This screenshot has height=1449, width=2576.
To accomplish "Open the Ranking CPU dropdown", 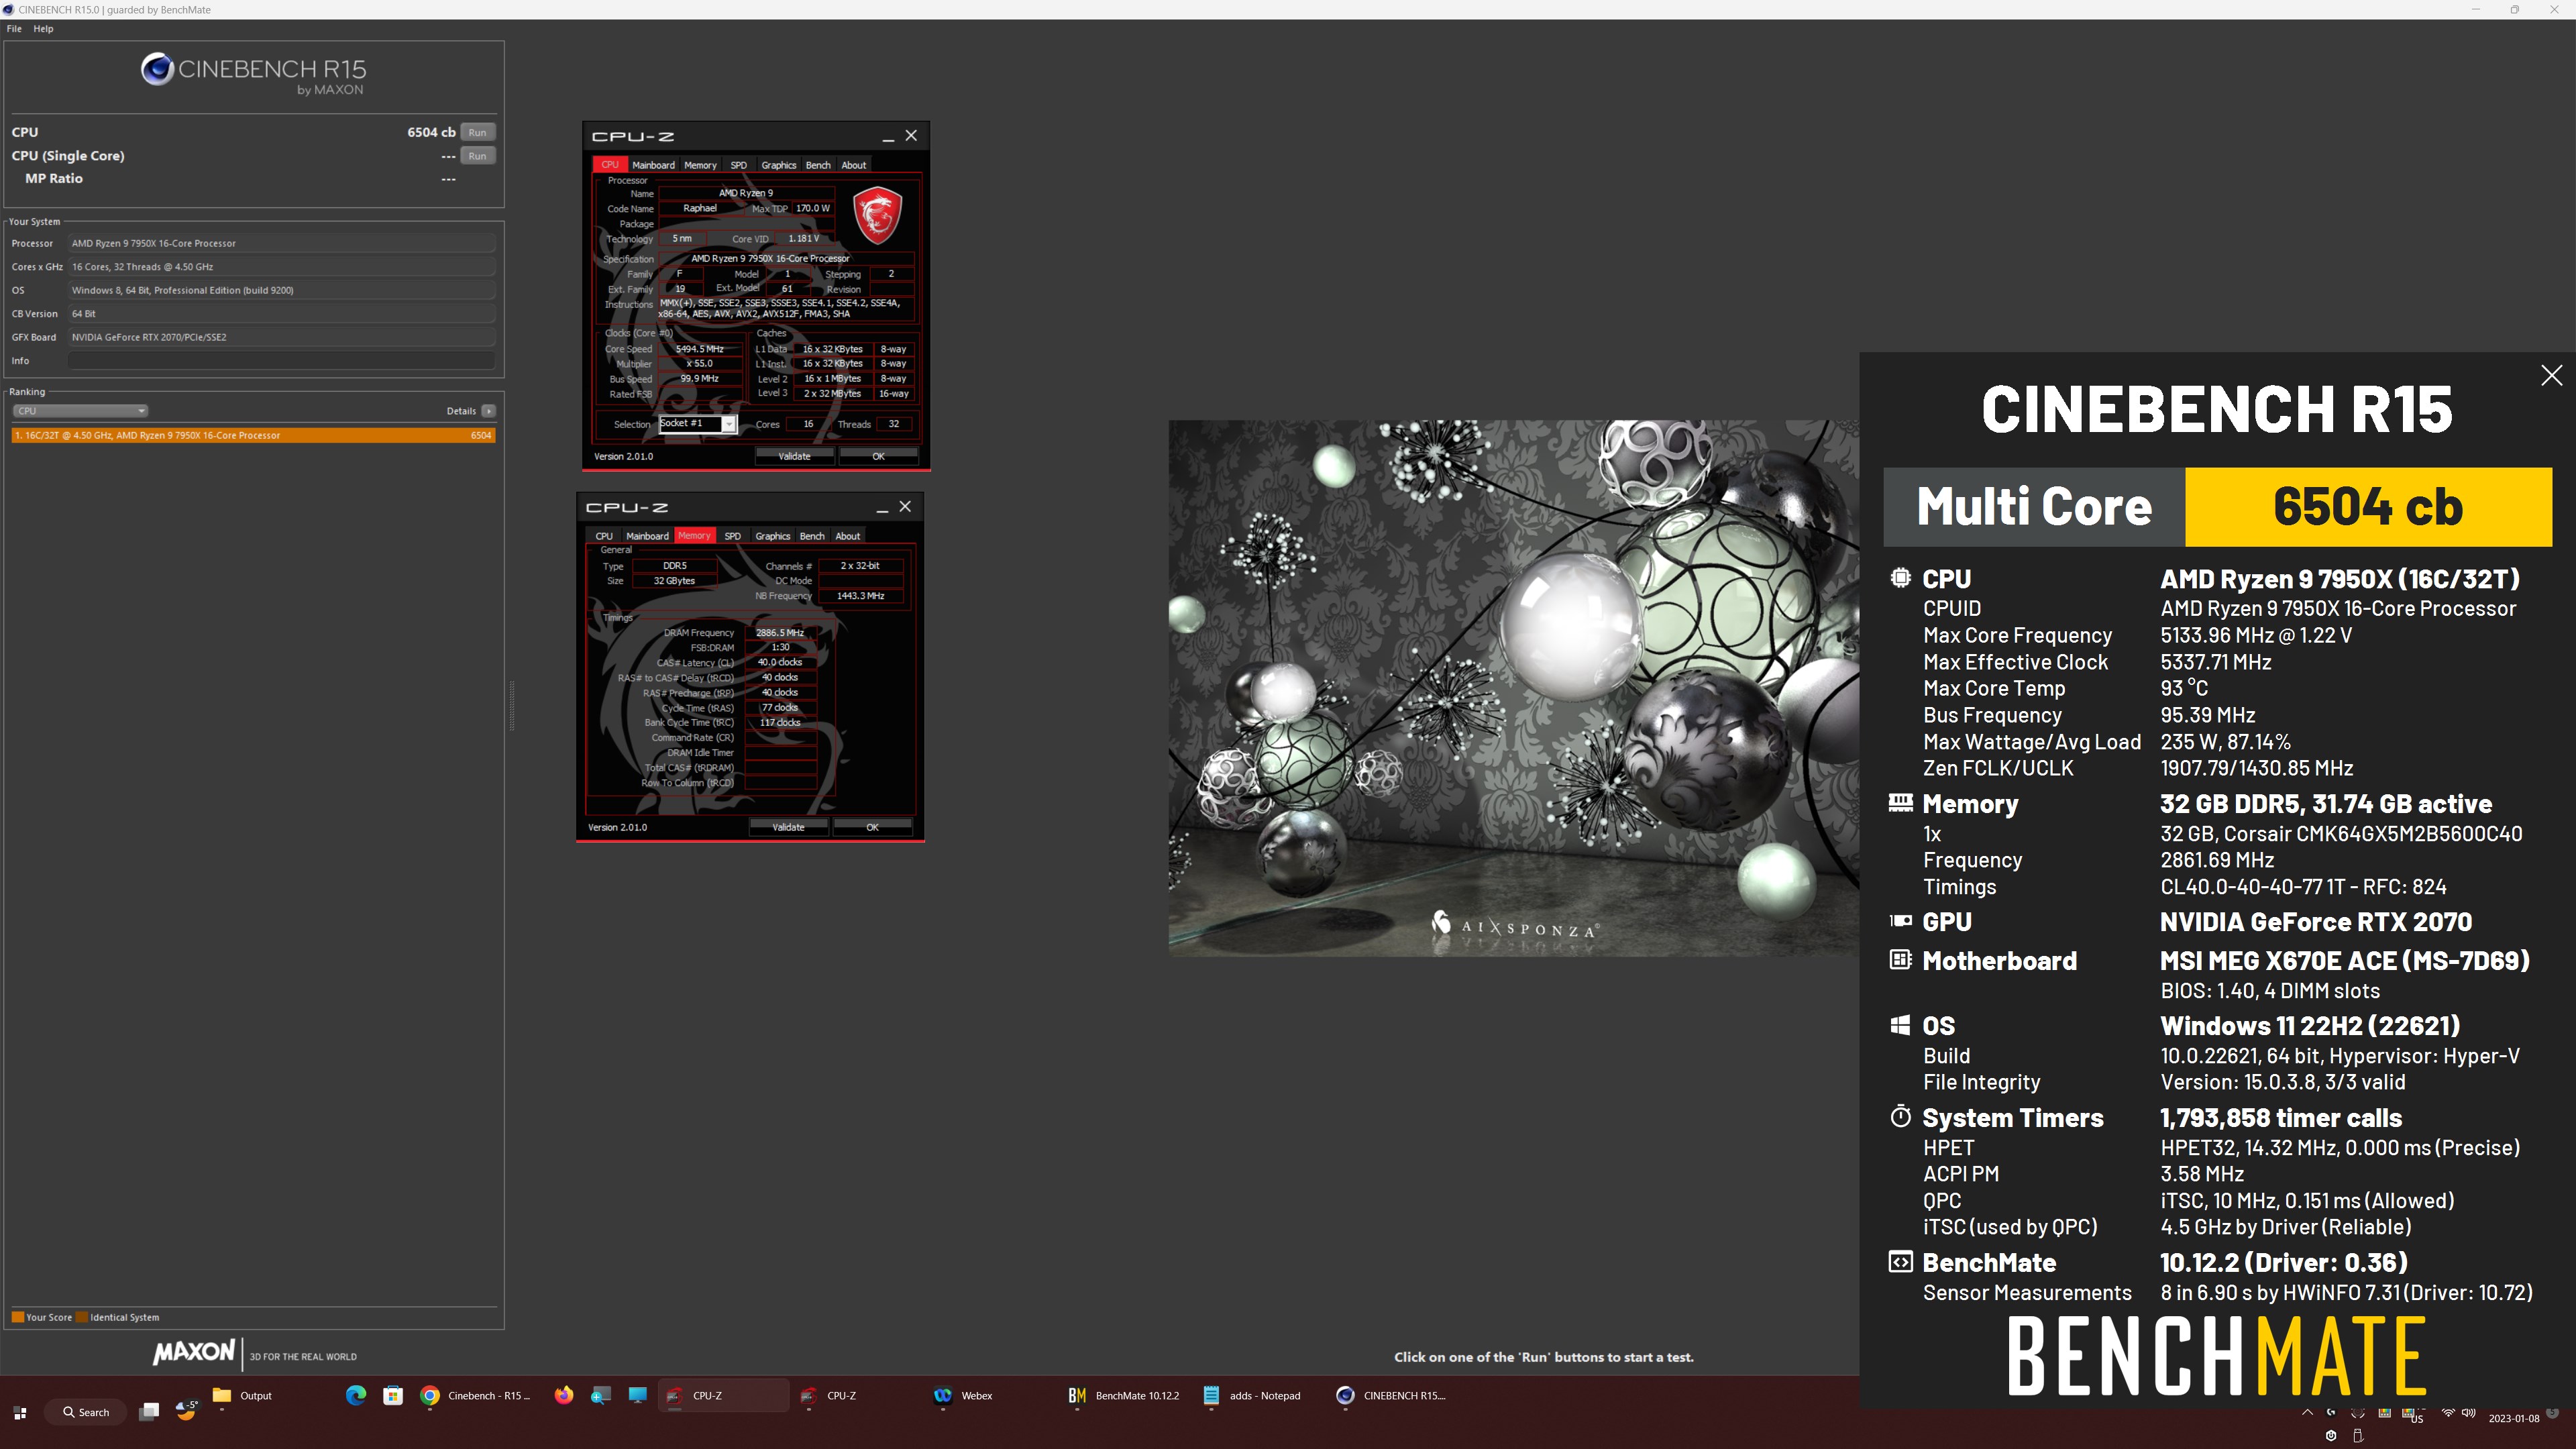I will tap(80, 411).
